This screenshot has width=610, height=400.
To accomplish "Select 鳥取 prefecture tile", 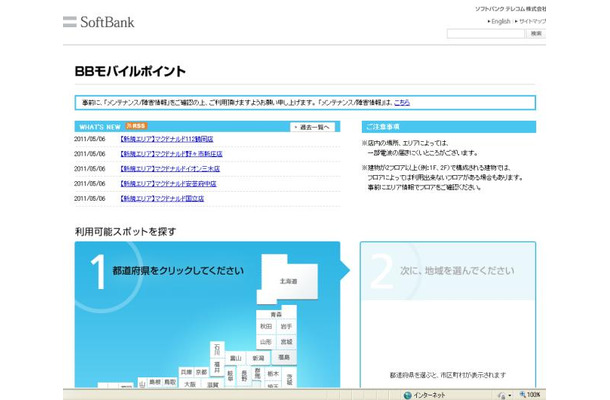I will (170, 382).
